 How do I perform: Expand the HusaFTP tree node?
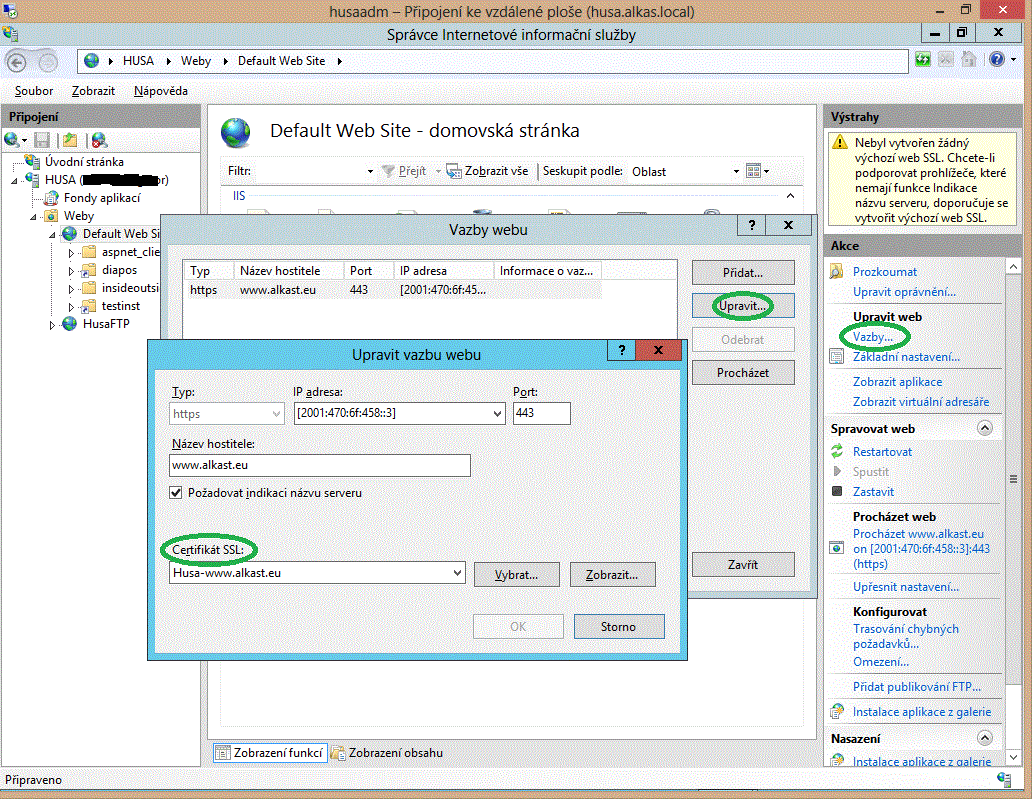tap(53, 325)
